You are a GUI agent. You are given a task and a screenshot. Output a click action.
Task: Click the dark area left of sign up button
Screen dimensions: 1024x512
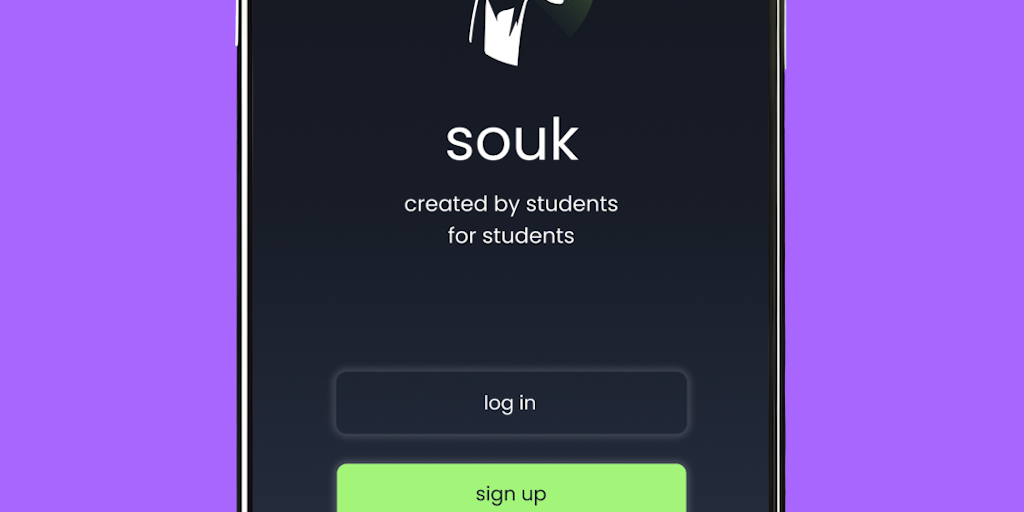[x=294, y=488]
